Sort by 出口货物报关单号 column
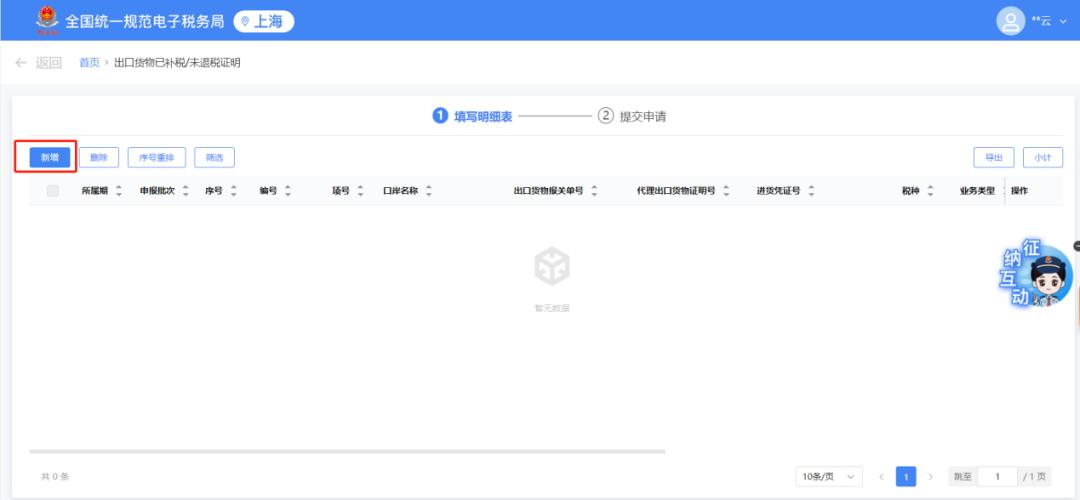 [x=594, y=191]
